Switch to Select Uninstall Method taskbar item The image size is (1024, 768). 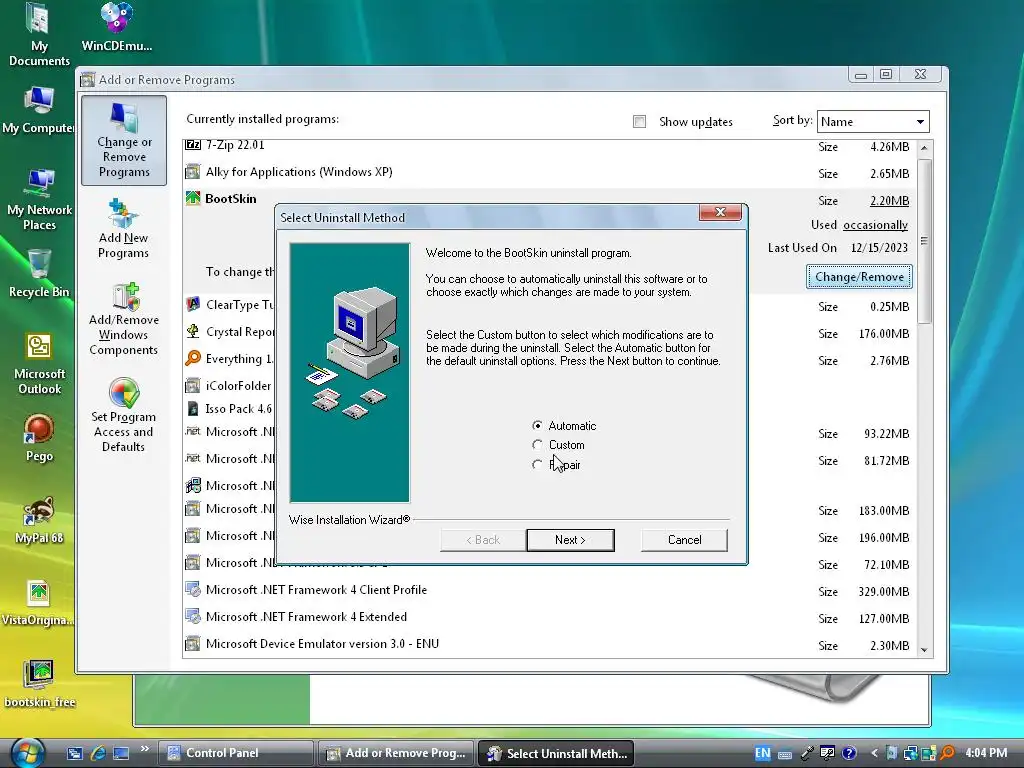point(556,753)
